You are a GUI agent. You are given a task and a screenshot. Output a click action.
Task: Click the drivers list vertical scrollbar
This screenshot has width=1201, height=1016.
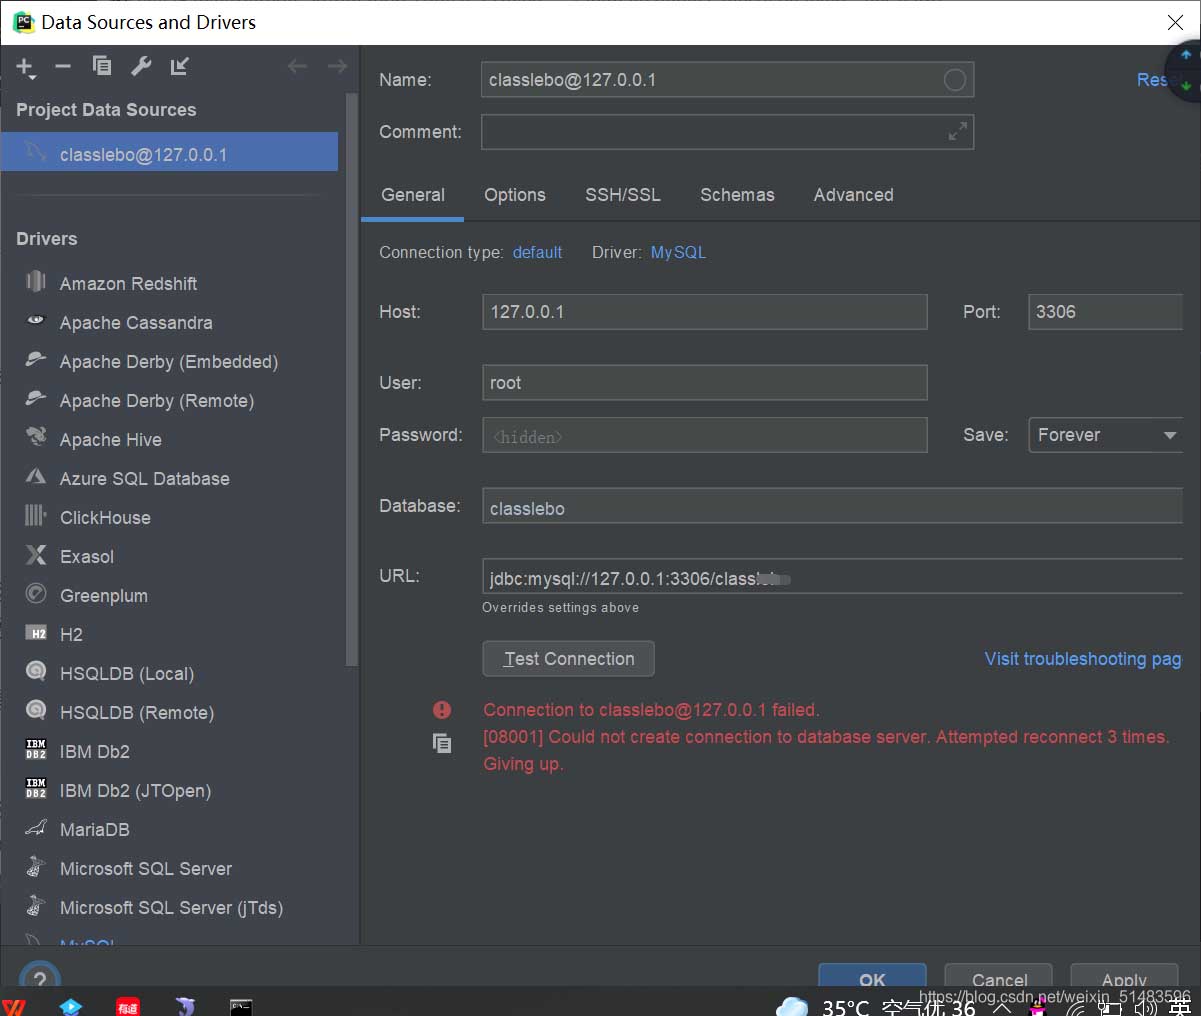pyautogui.click(x=351, y=380)
